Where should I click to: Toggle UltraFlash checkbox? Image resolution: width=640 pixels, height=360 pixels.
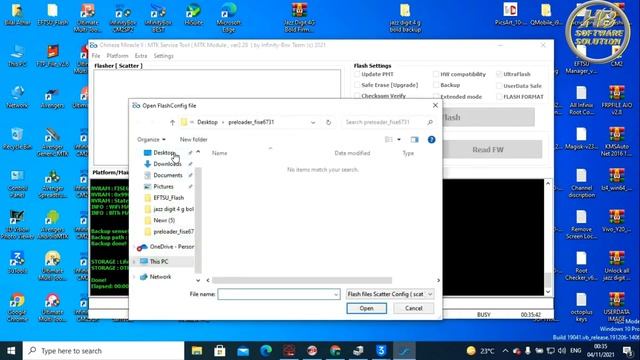499,74
